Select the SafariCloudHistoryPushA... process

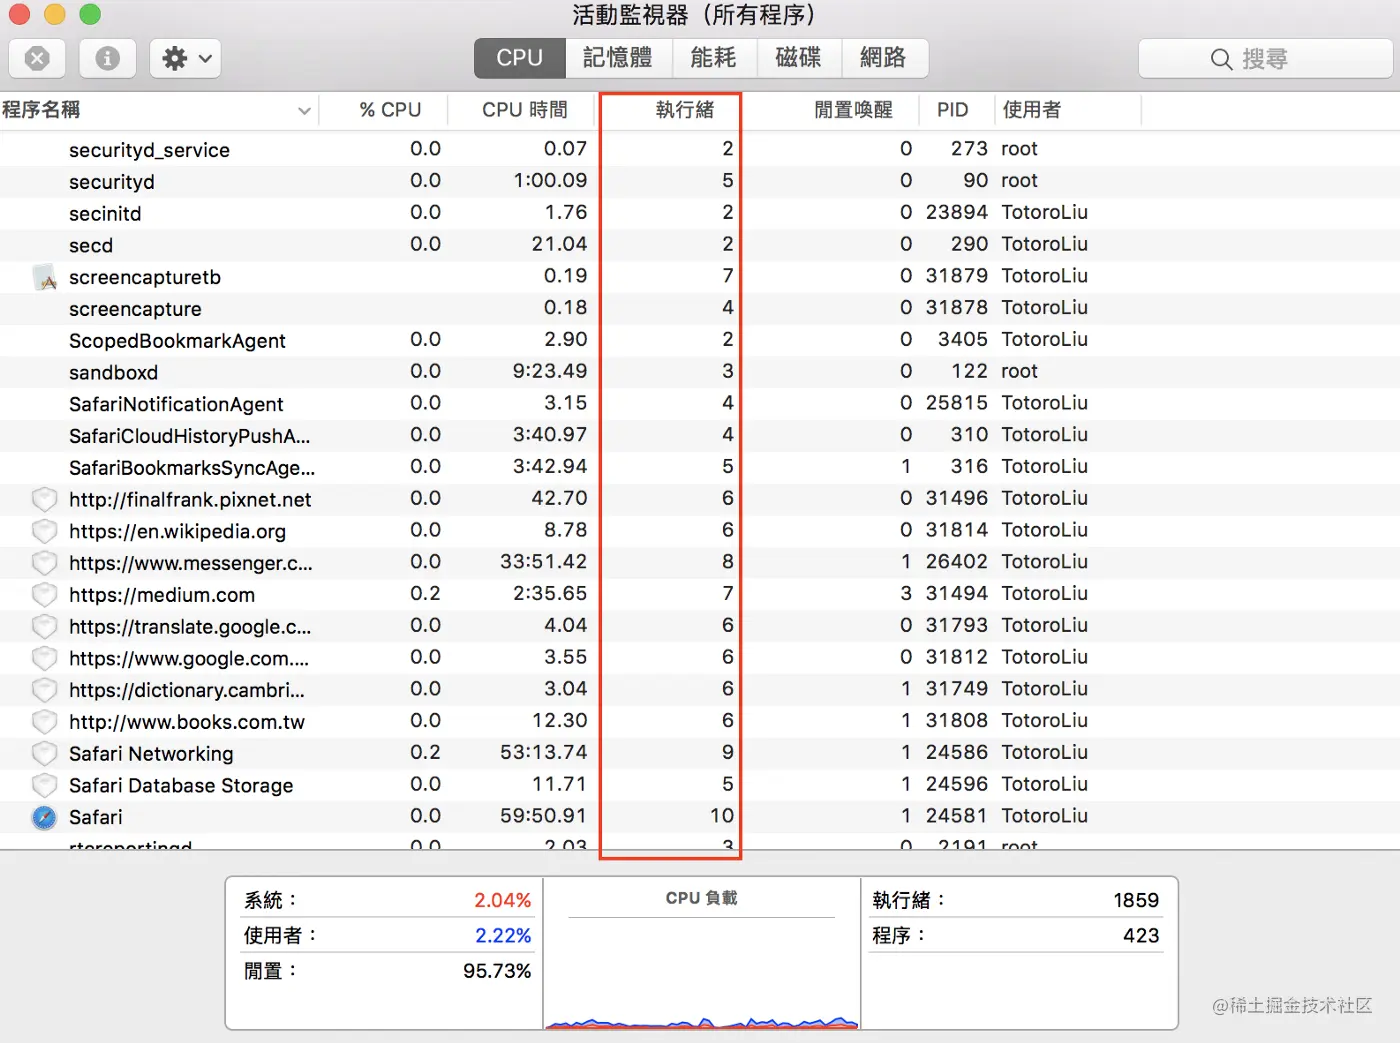point(189,436)
